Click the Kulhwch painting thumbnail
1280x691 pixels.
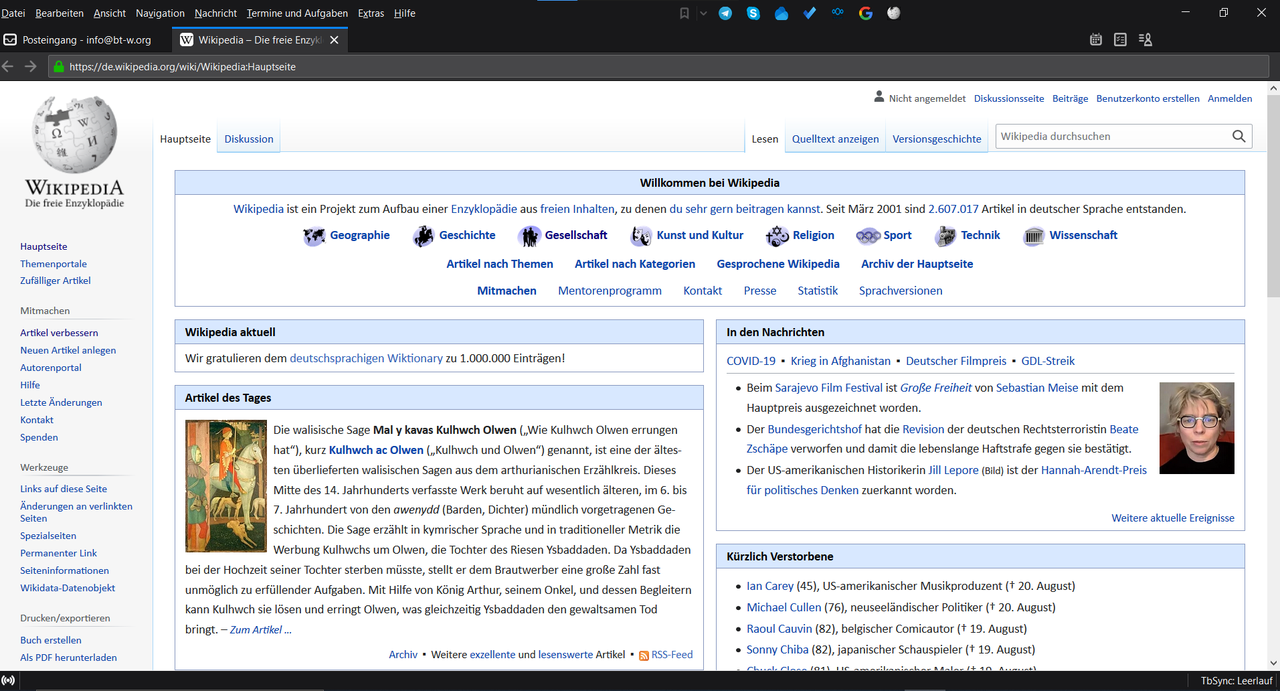coord(226,486)
